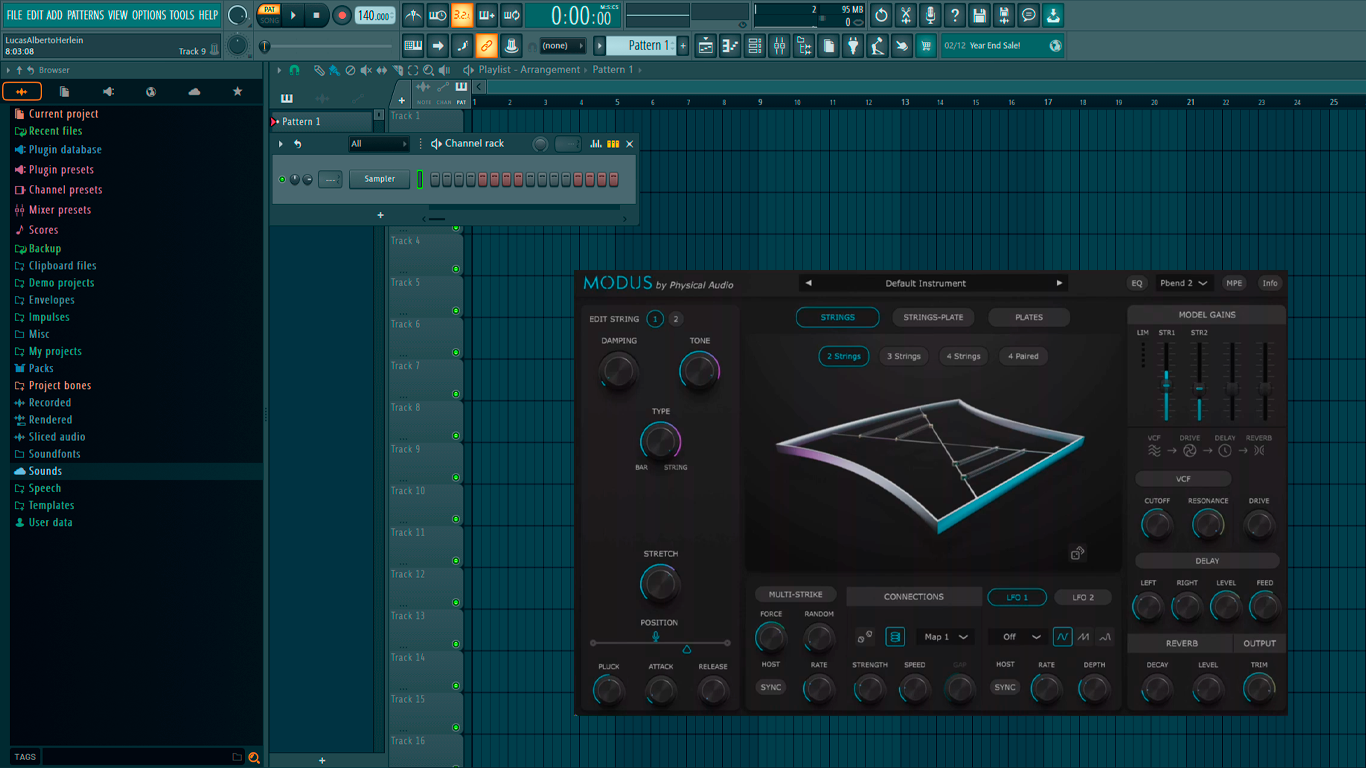Open the Pbend 2 dropdown in Modus

tap(1183, 283)
